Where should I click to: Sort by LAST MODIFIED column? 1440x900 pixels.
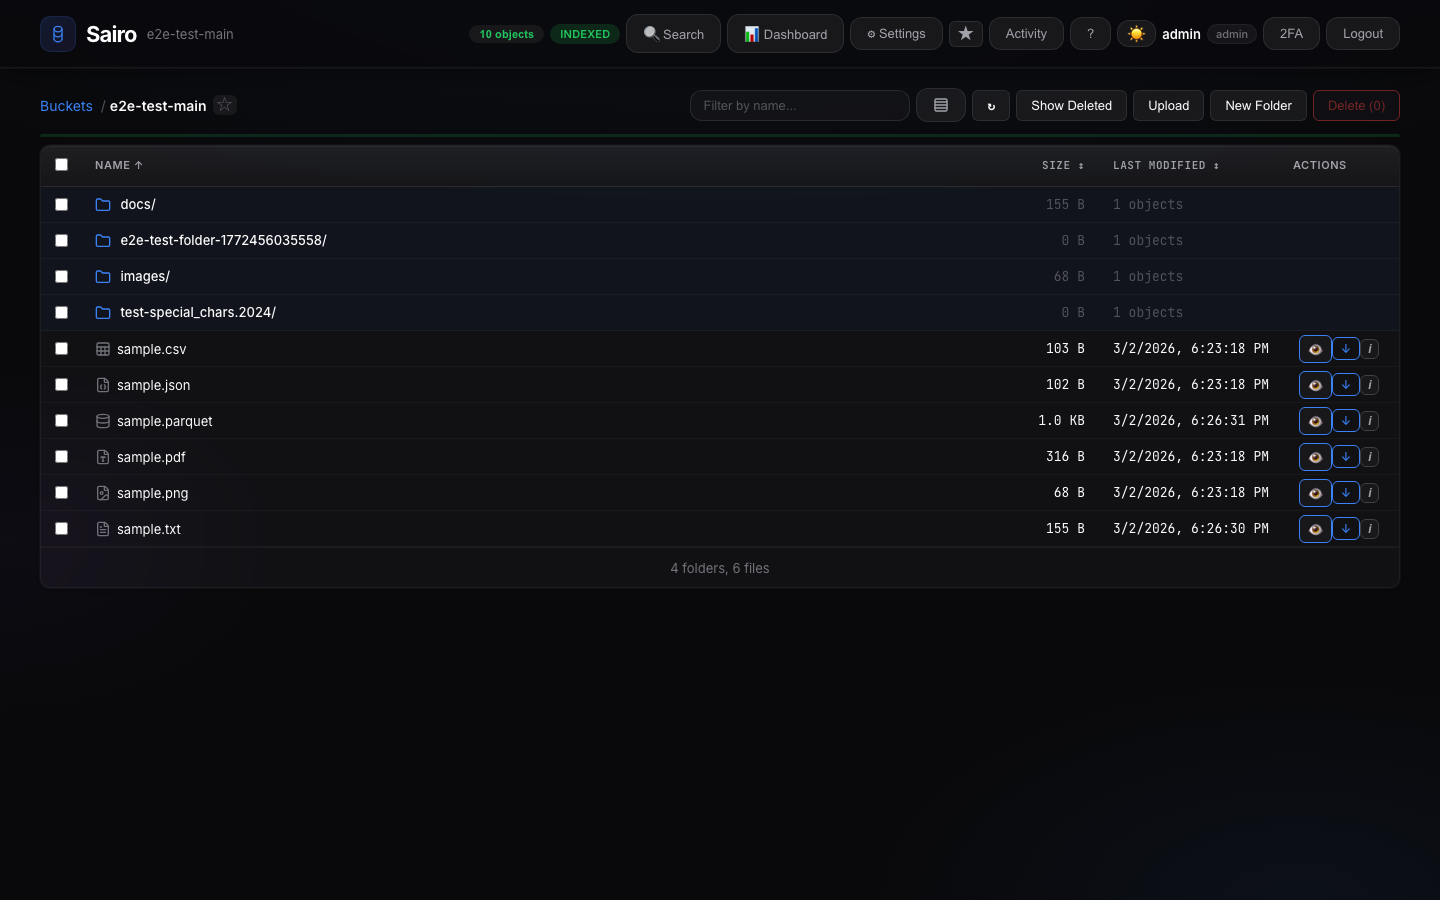pos(1166,165)
